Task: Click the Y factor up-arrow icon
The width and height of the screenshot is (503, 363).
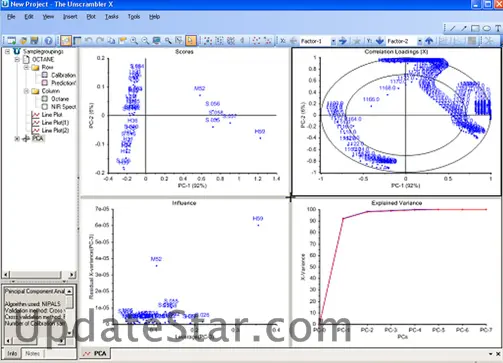Action: (x=429, y=41)
